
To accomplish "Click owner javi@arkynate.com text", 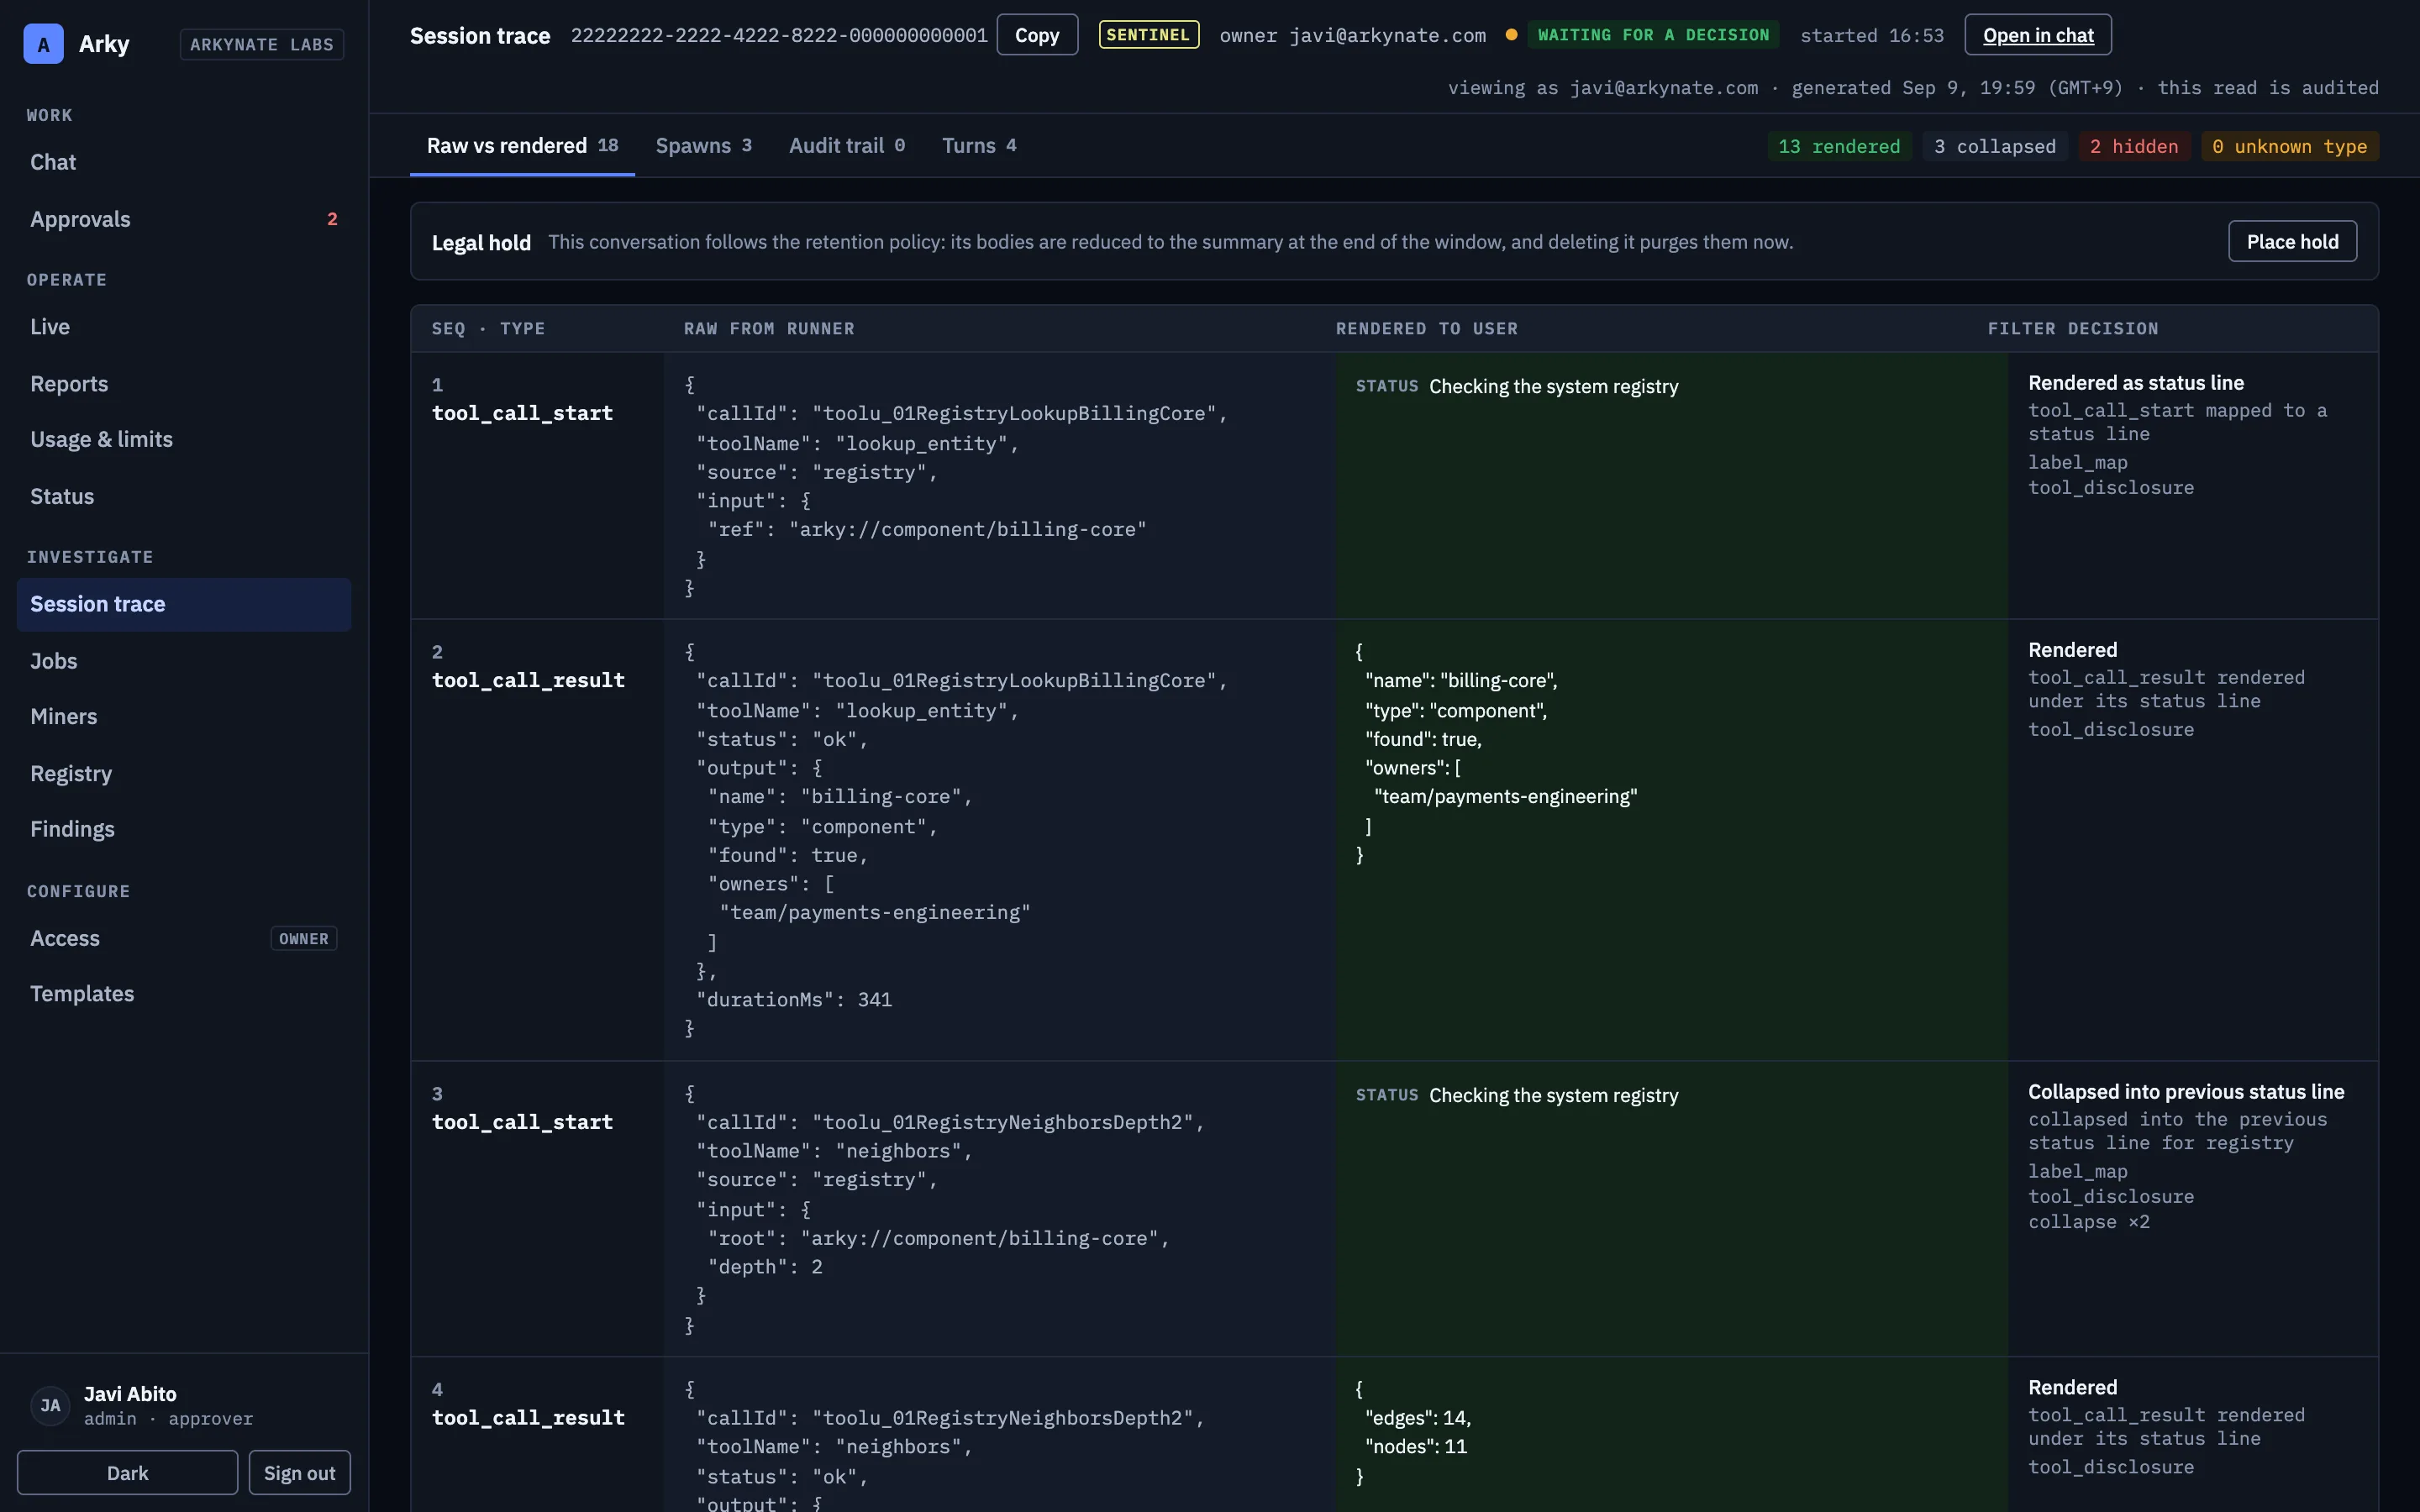I will click(1352, 35).
